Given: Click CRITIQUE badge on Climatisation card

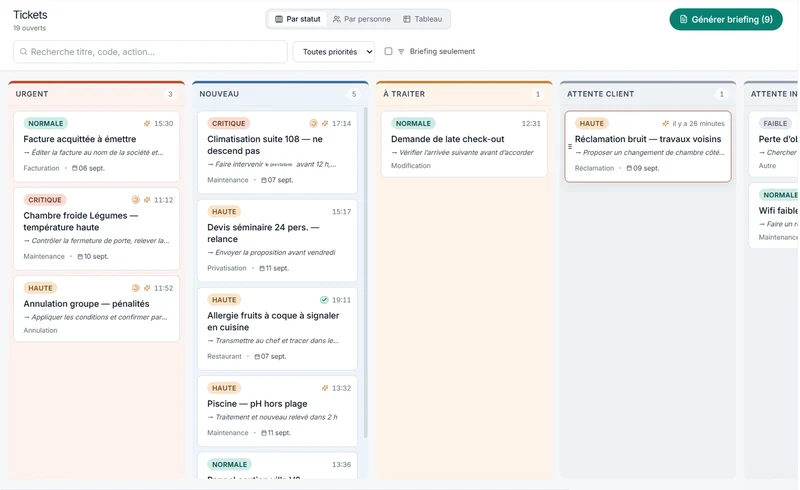Looking at the screenshot, I should pos(229,124).
